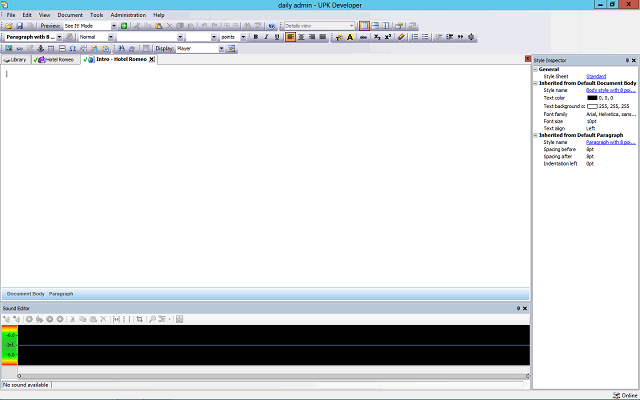Switch to the Hotel Romeo tab
Screen dimensions: 640x400
pos(56,60)
